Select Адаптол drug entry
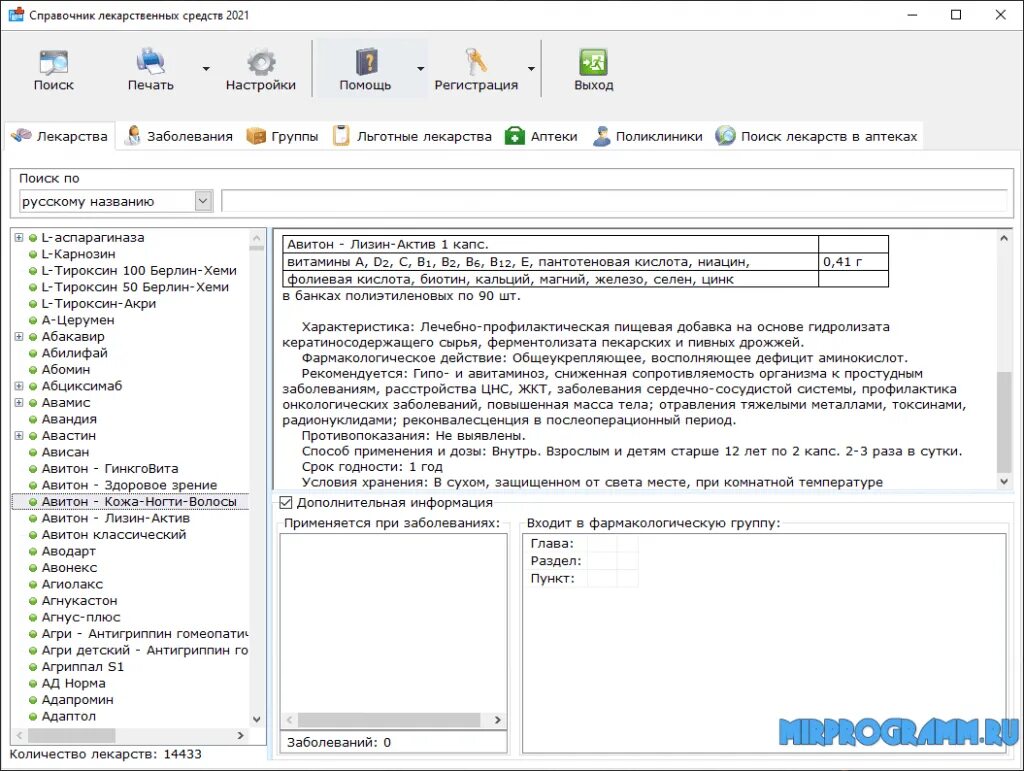The image size is (1024, 771). [x=69, y=716]
